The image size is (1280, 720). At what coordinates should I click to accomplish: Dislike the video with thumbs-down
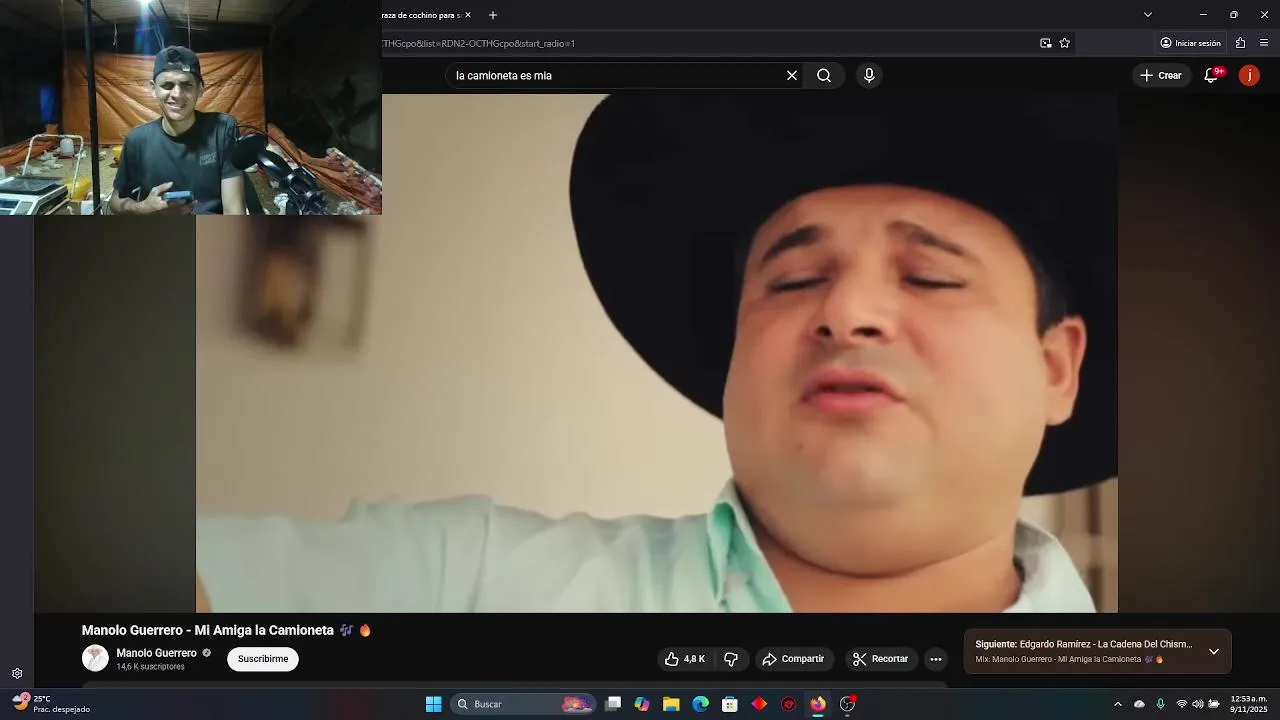pos(731,659)
